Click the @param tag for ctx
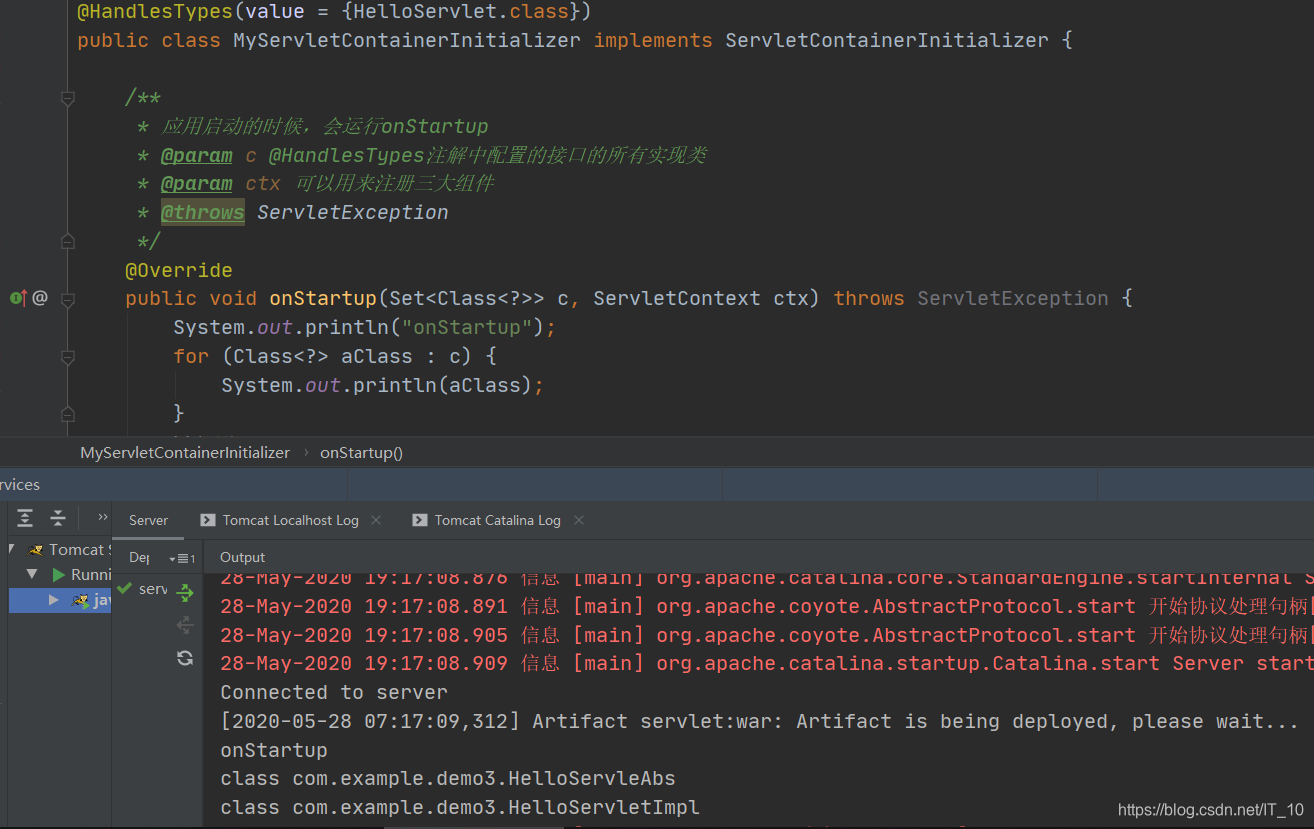This screenshot has height=829, width=1314. 197,184
